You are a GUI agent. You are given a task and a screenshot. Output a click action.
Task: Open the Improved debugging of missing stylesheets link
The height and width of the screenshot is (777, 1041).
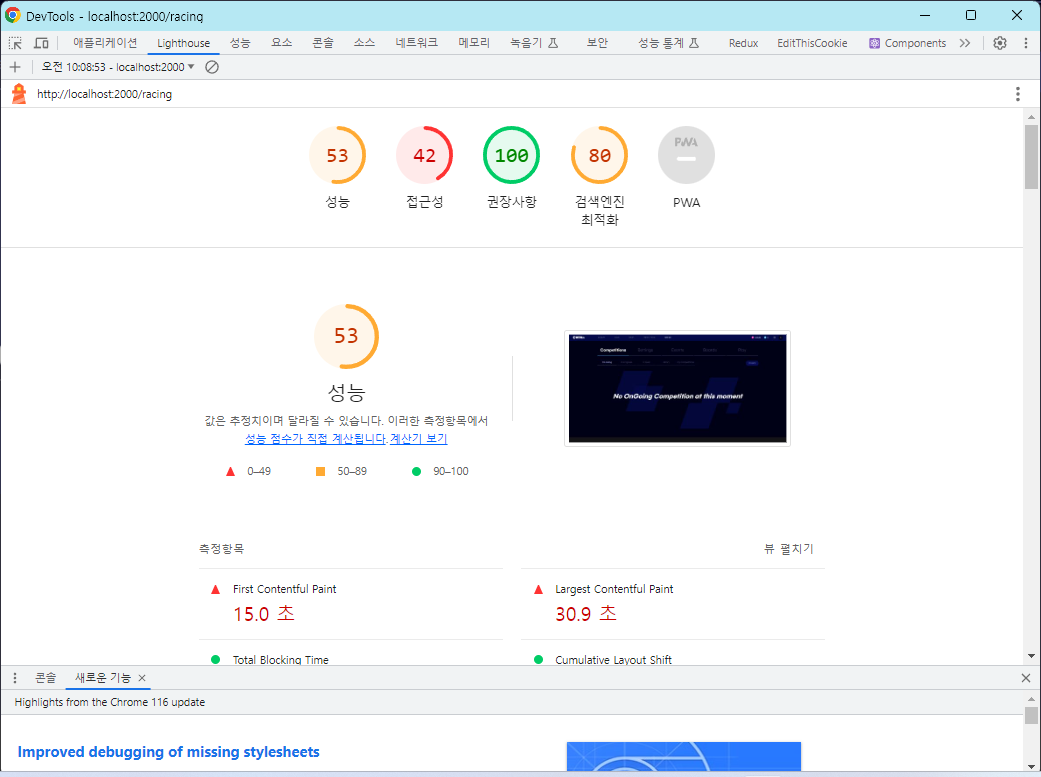pyautogui.click(x=169, y=752)
